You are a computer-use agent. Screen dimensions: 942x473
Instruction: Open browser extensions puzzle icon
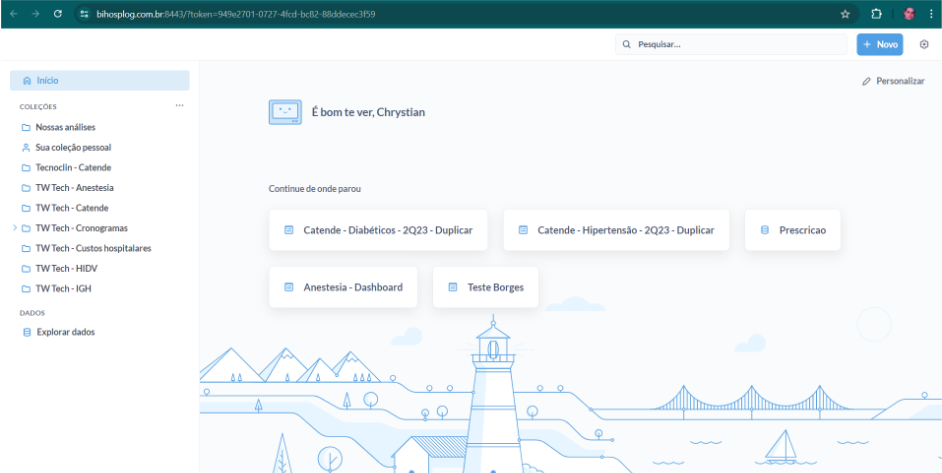point(877,14)
